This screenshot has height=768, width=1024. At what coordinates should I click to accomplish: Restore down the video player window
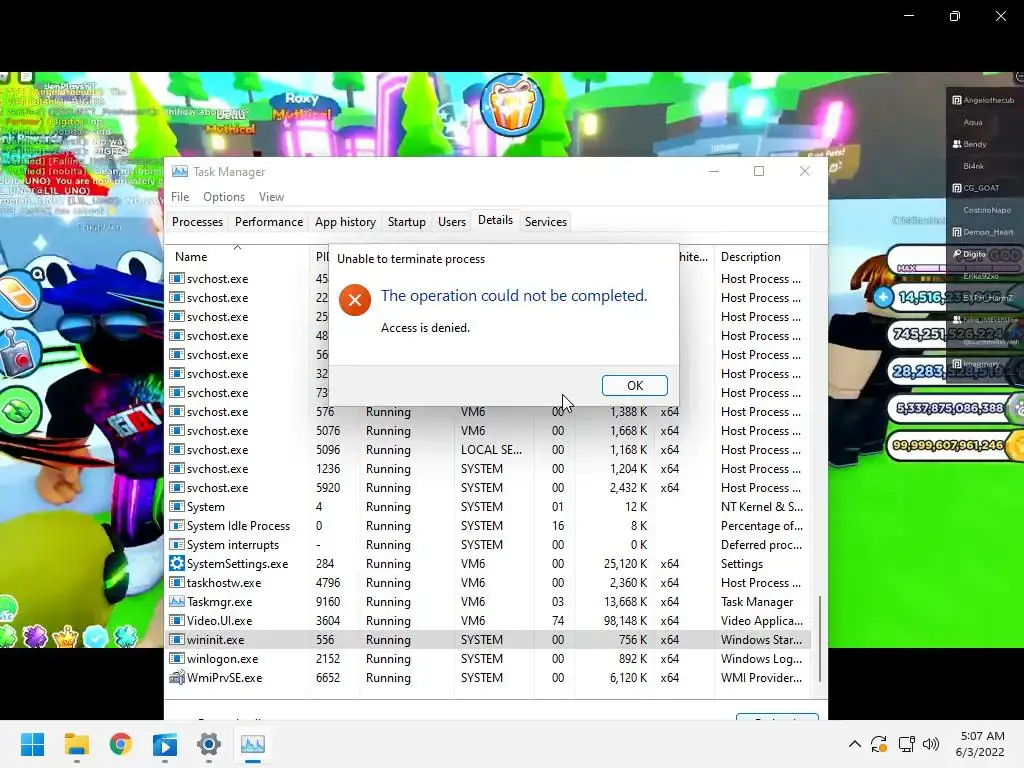[955, 16]
